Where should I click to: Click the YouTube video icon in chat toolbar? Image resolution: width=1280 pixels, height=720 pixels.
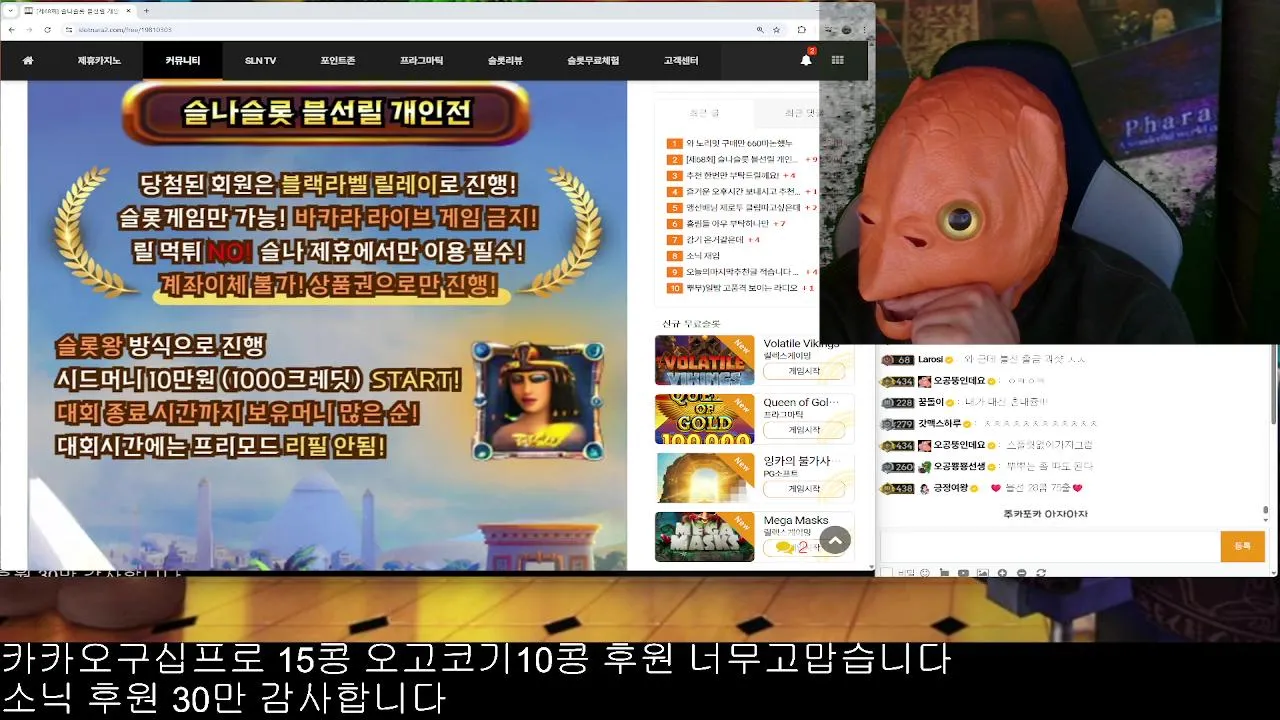point(963,573)
